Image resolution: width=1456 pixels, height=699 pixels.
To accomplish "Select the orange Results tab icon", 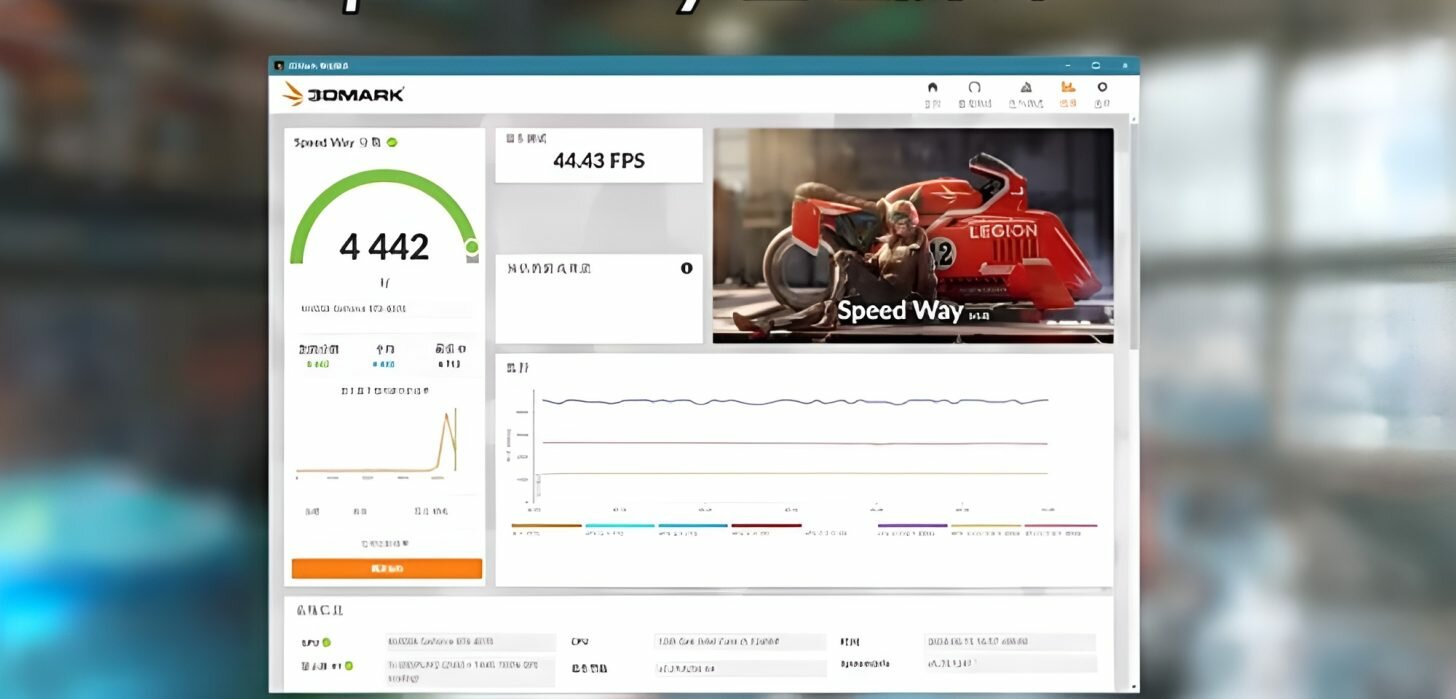I will point(1068,87).
